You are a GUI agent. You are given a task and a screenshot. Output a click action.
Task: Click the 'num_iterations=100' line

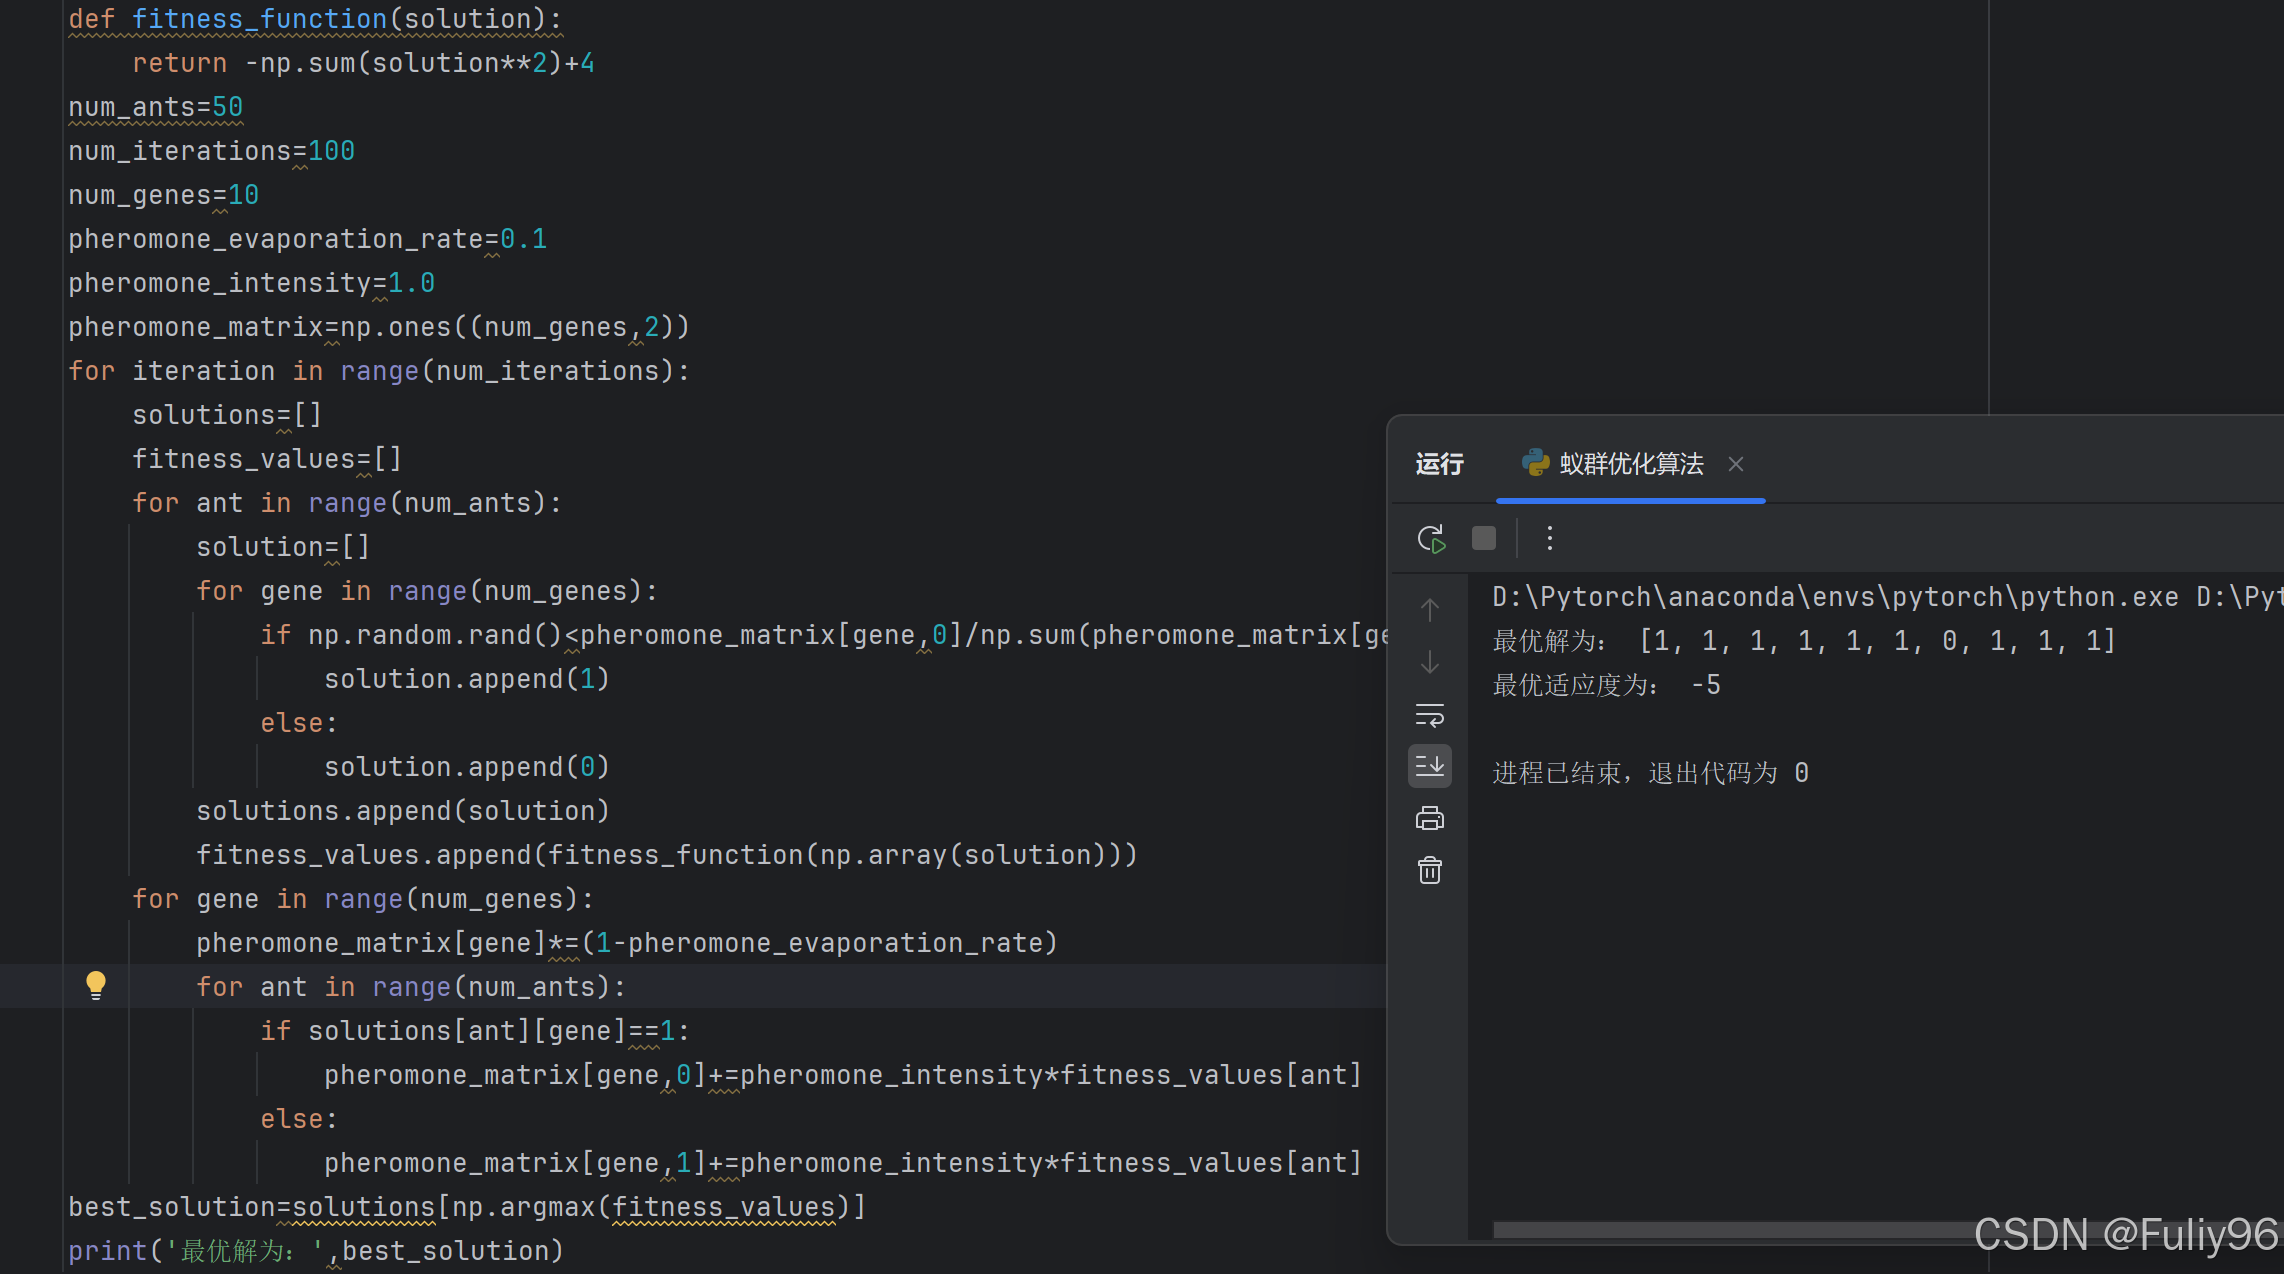212,151
